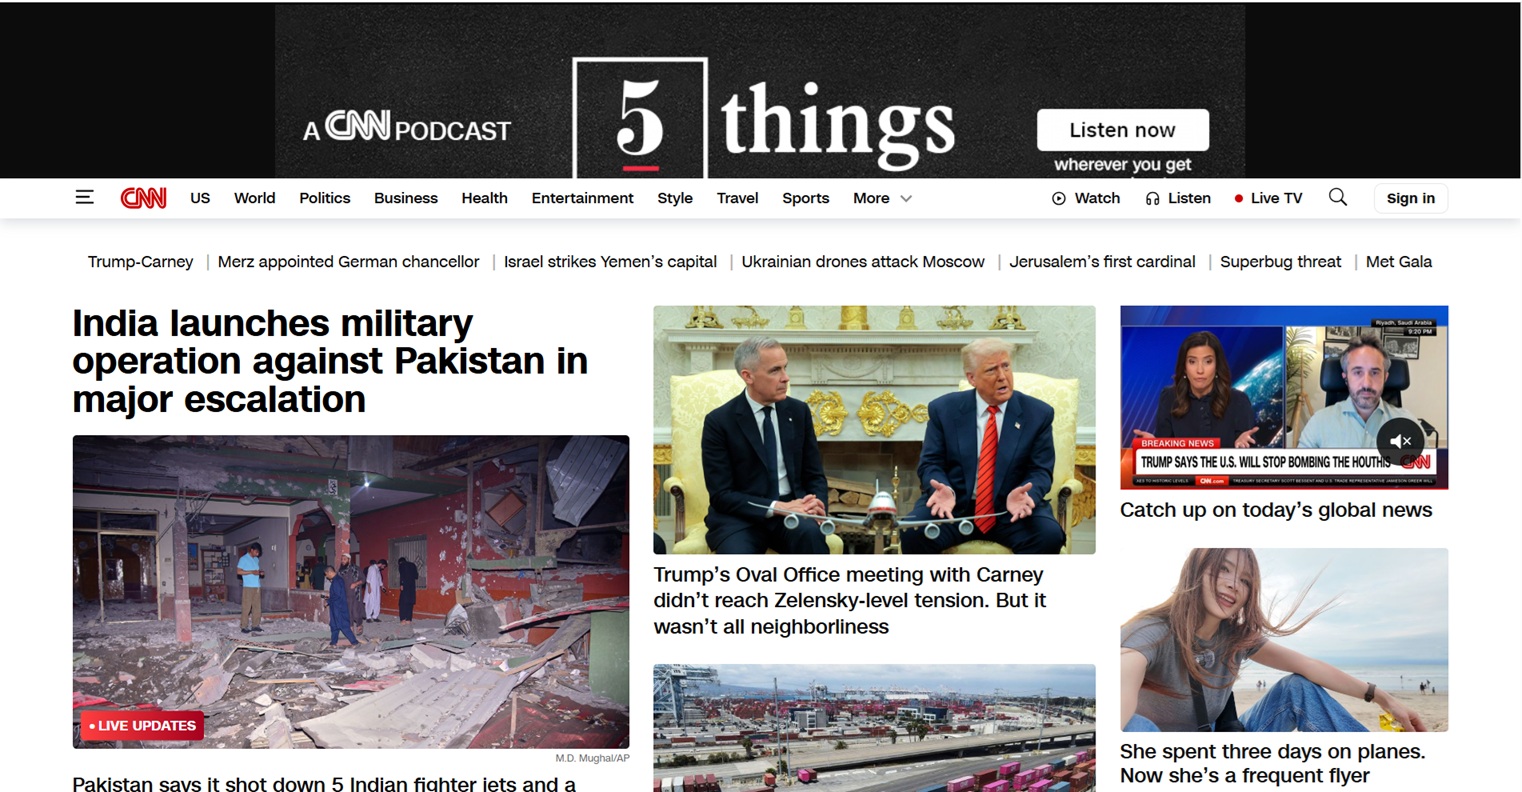The image size is (1522, 792).
Task: Click the CNN logo
Action: point(143,198)
